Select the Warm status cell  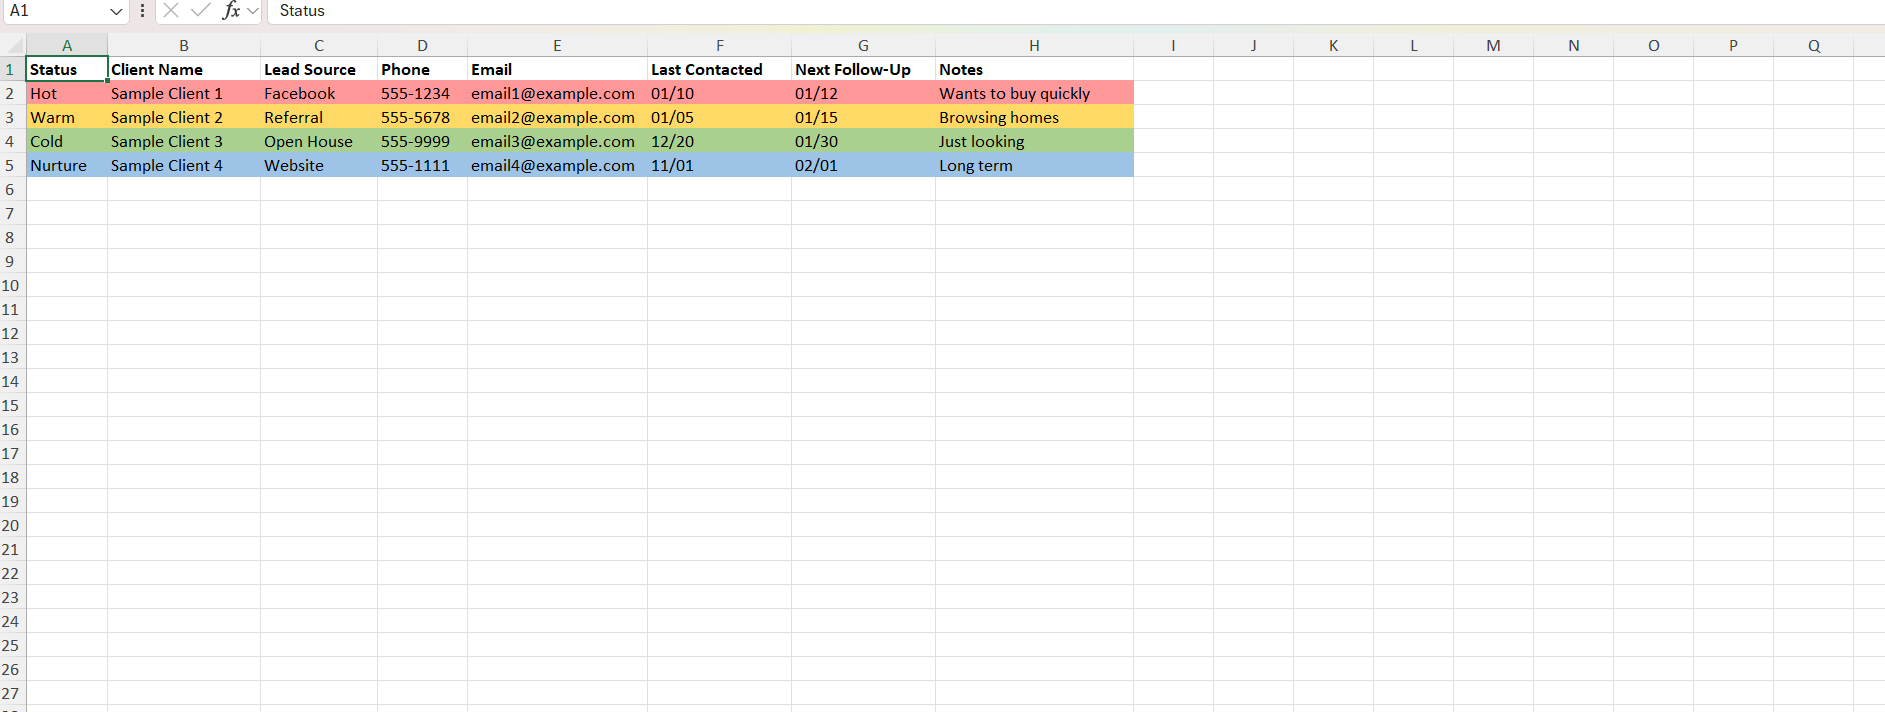coord(67,117)
